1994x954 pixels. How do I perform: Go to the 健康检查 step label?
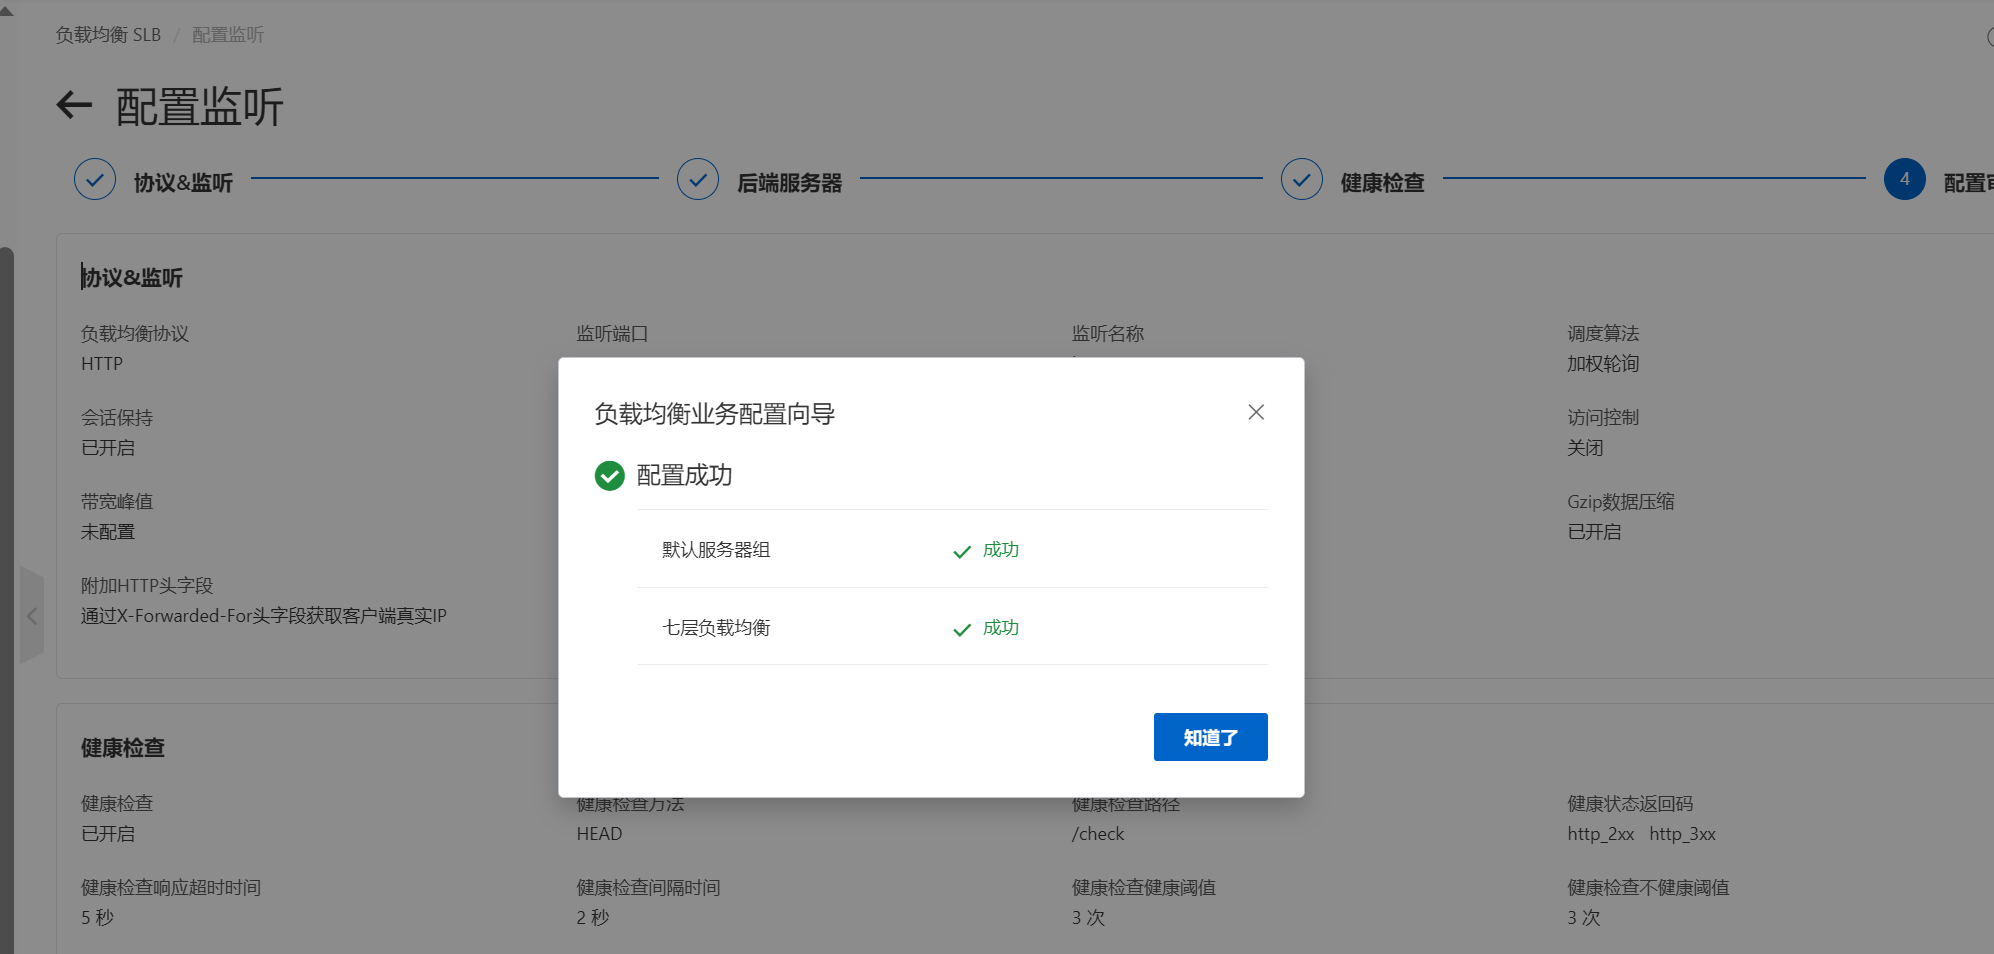1382,182
